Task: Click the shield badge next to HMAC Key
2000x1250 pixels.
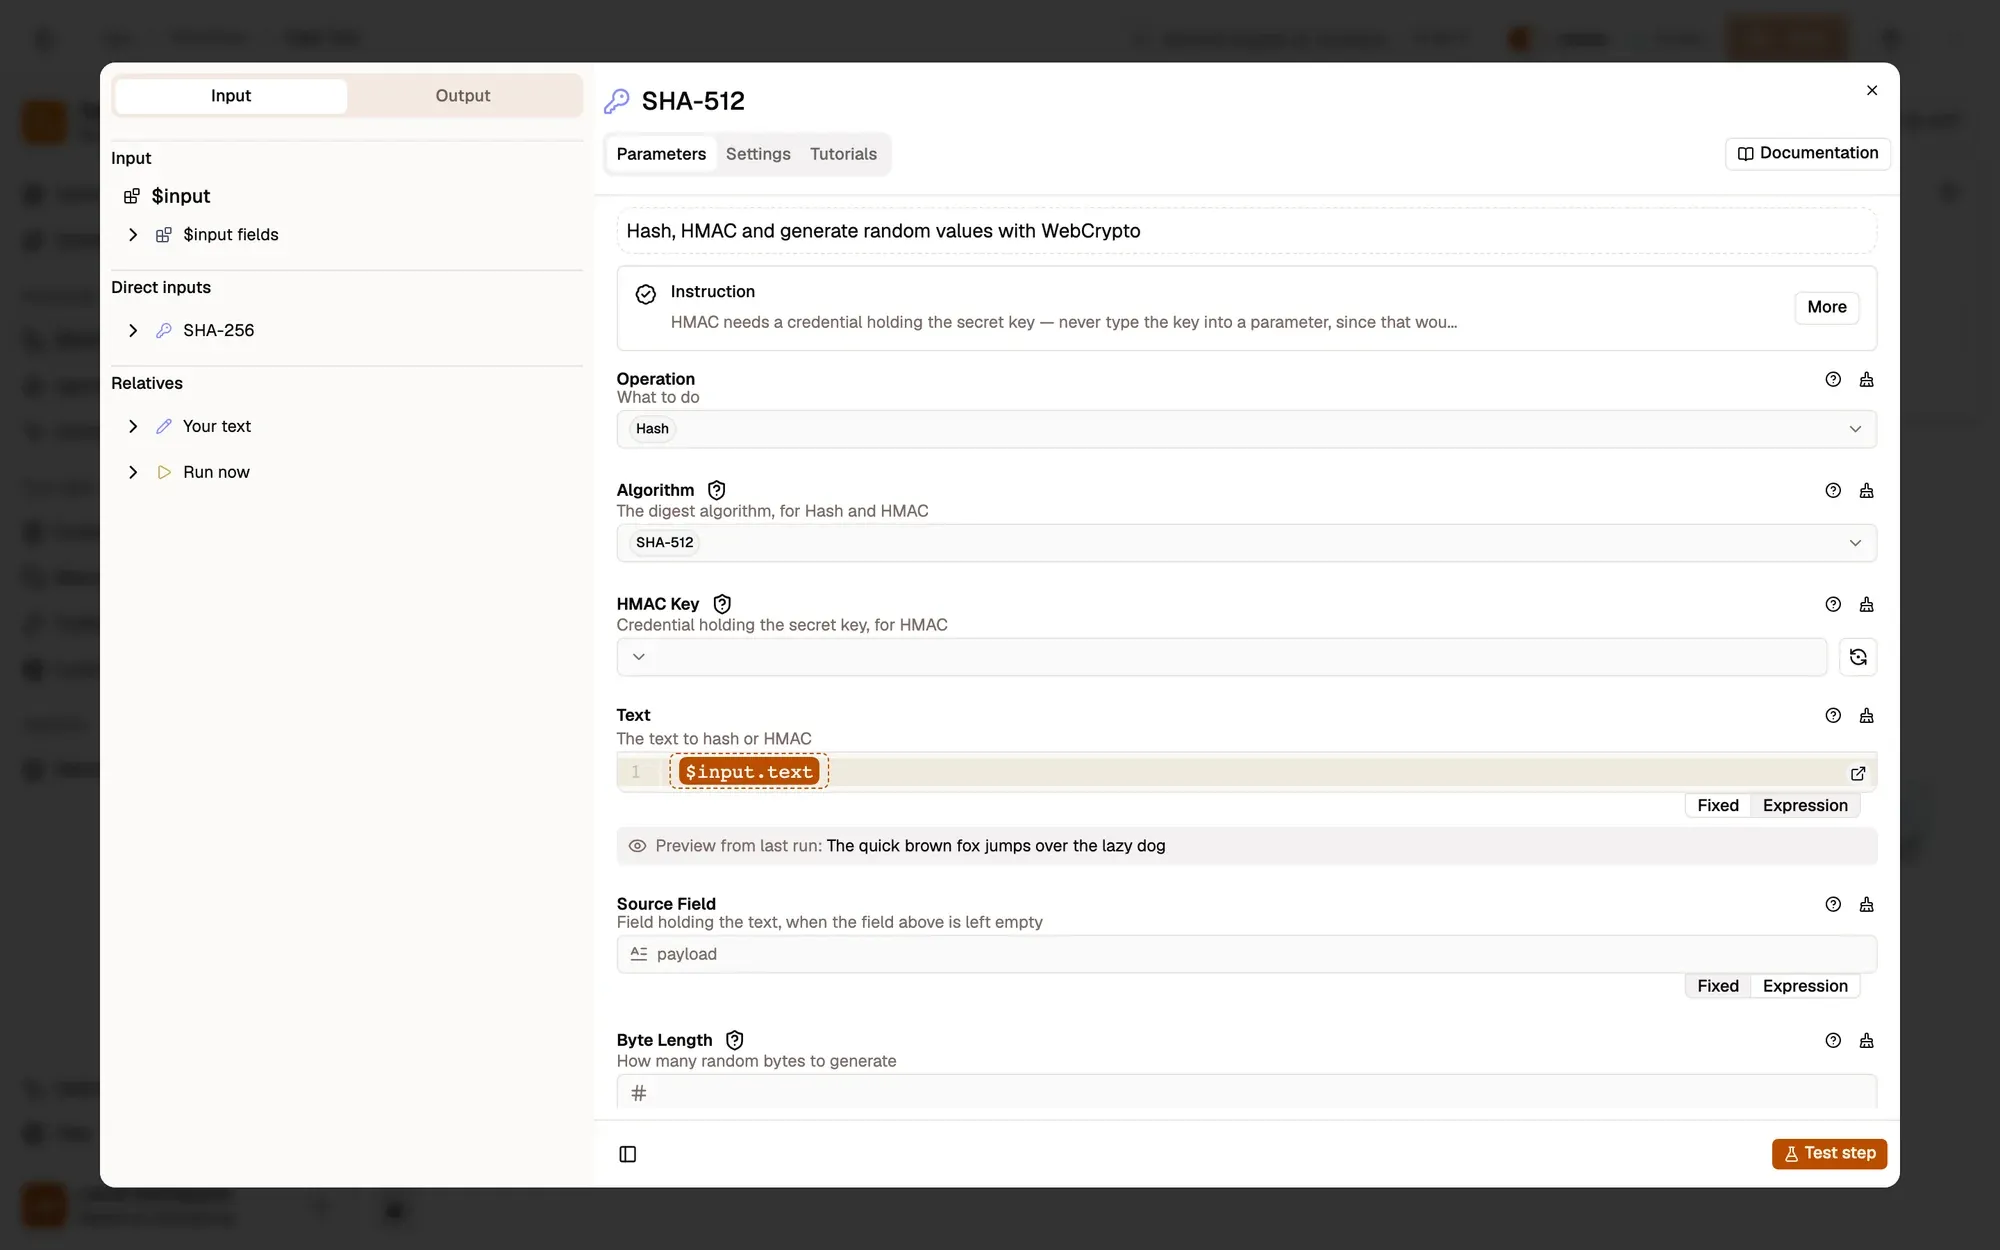Action: coord(722,604)
